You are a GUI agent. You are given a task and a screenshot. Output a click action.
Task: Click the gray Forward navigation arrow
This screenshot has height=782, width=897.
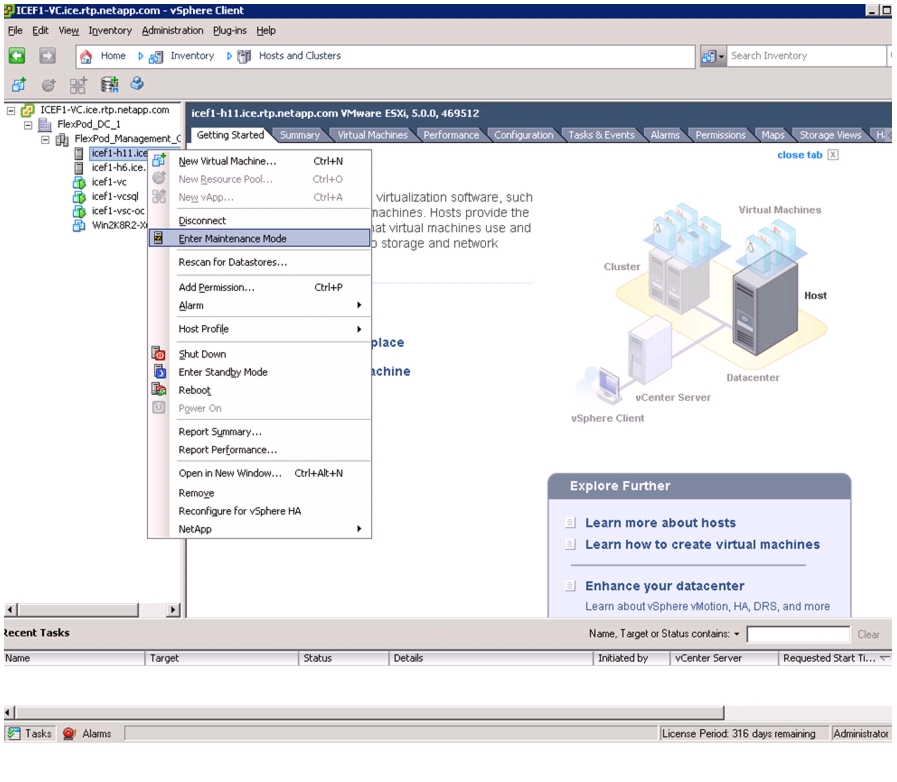click(47, 55)
